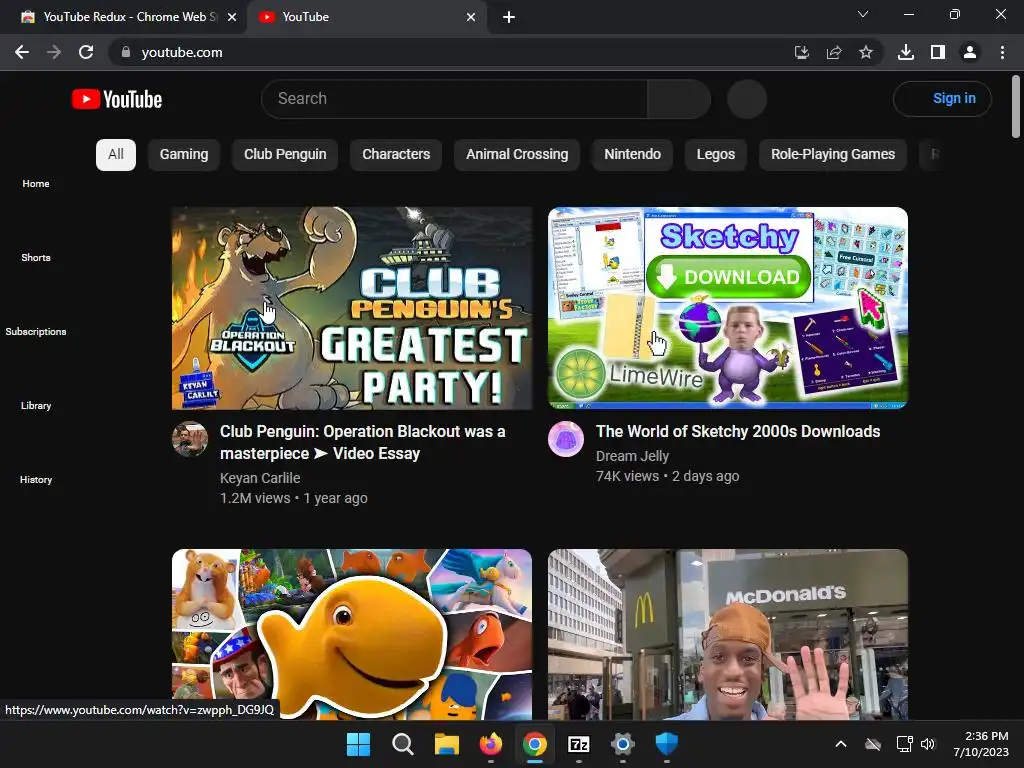Close the YouTube Redux tab
This screenshot has height=768, width=1024.
tap(232, 17)
